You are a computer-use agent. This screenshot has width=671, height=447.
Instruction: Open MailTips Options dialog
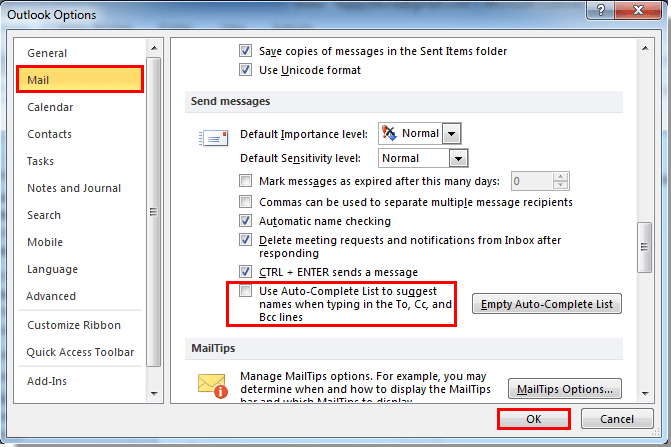(564, 389)
